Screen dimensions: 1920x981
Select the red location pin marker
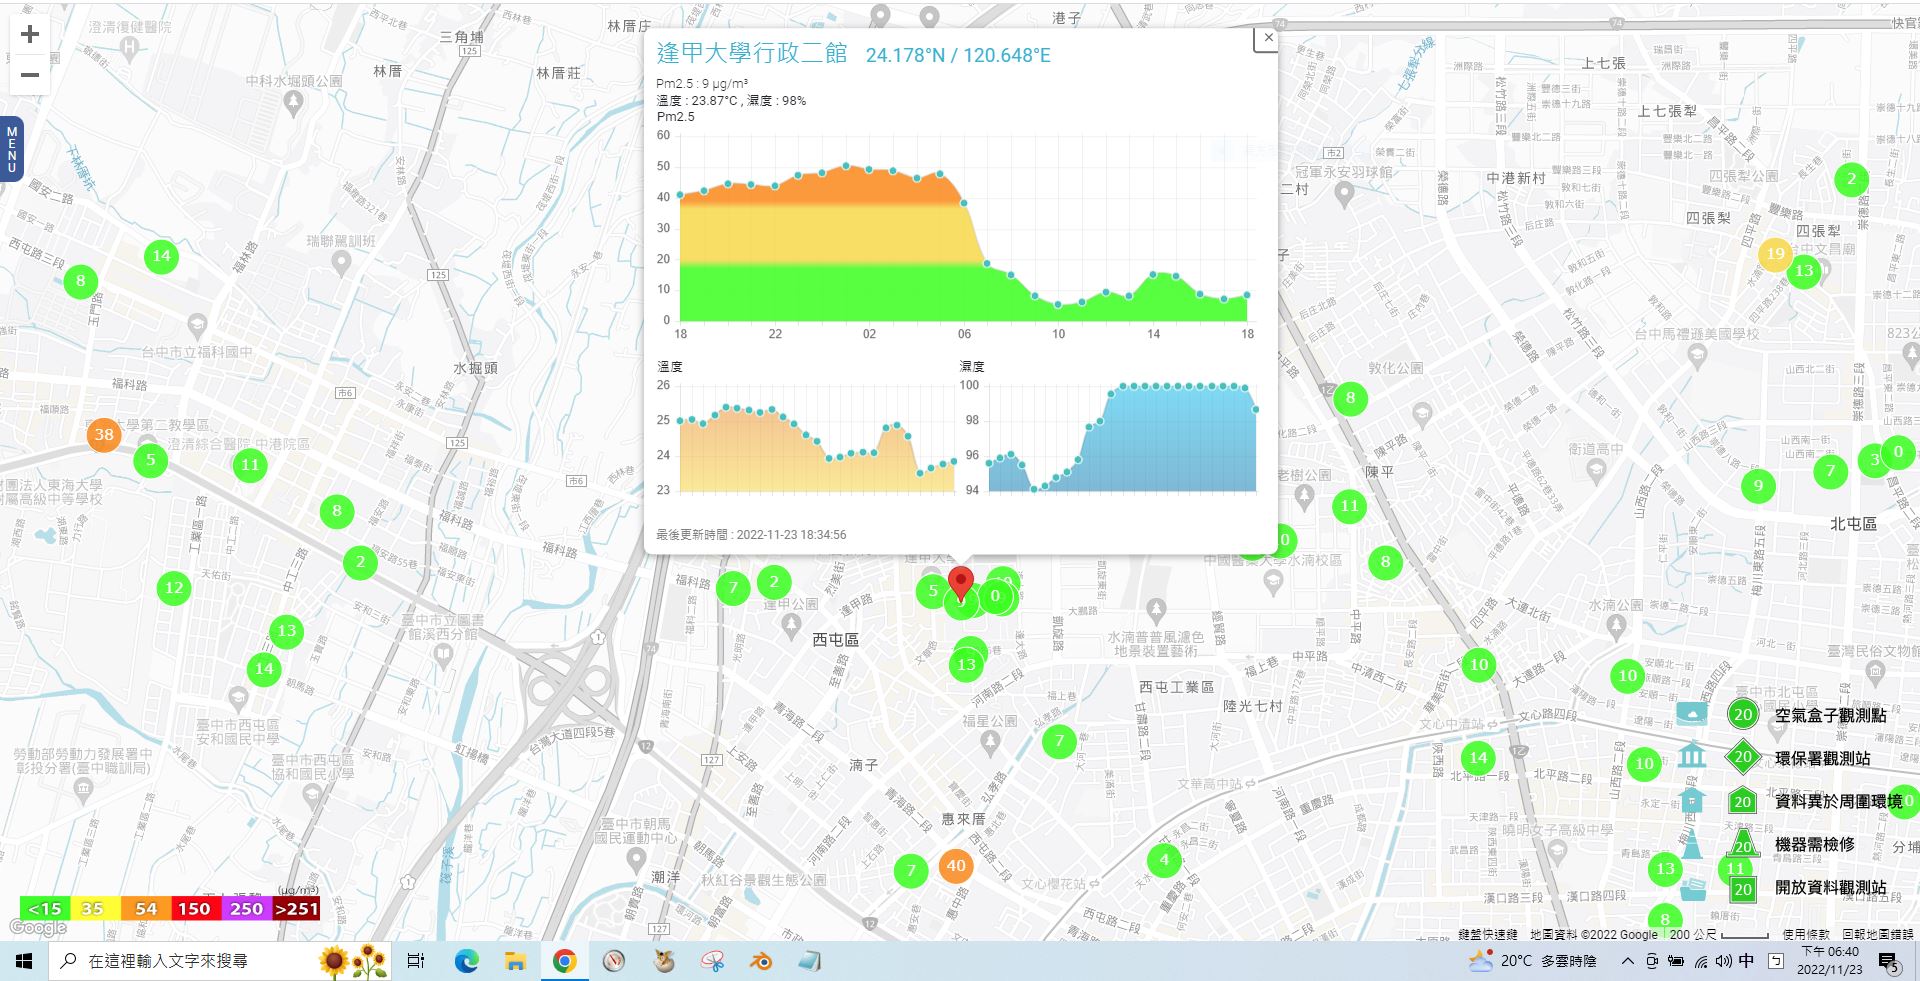(960, 583)
